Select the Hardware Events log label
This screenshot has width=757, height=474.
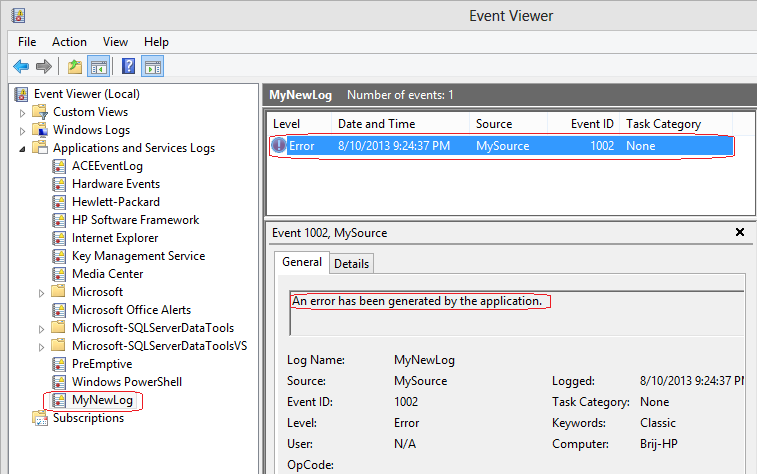(x=116, y=184)
